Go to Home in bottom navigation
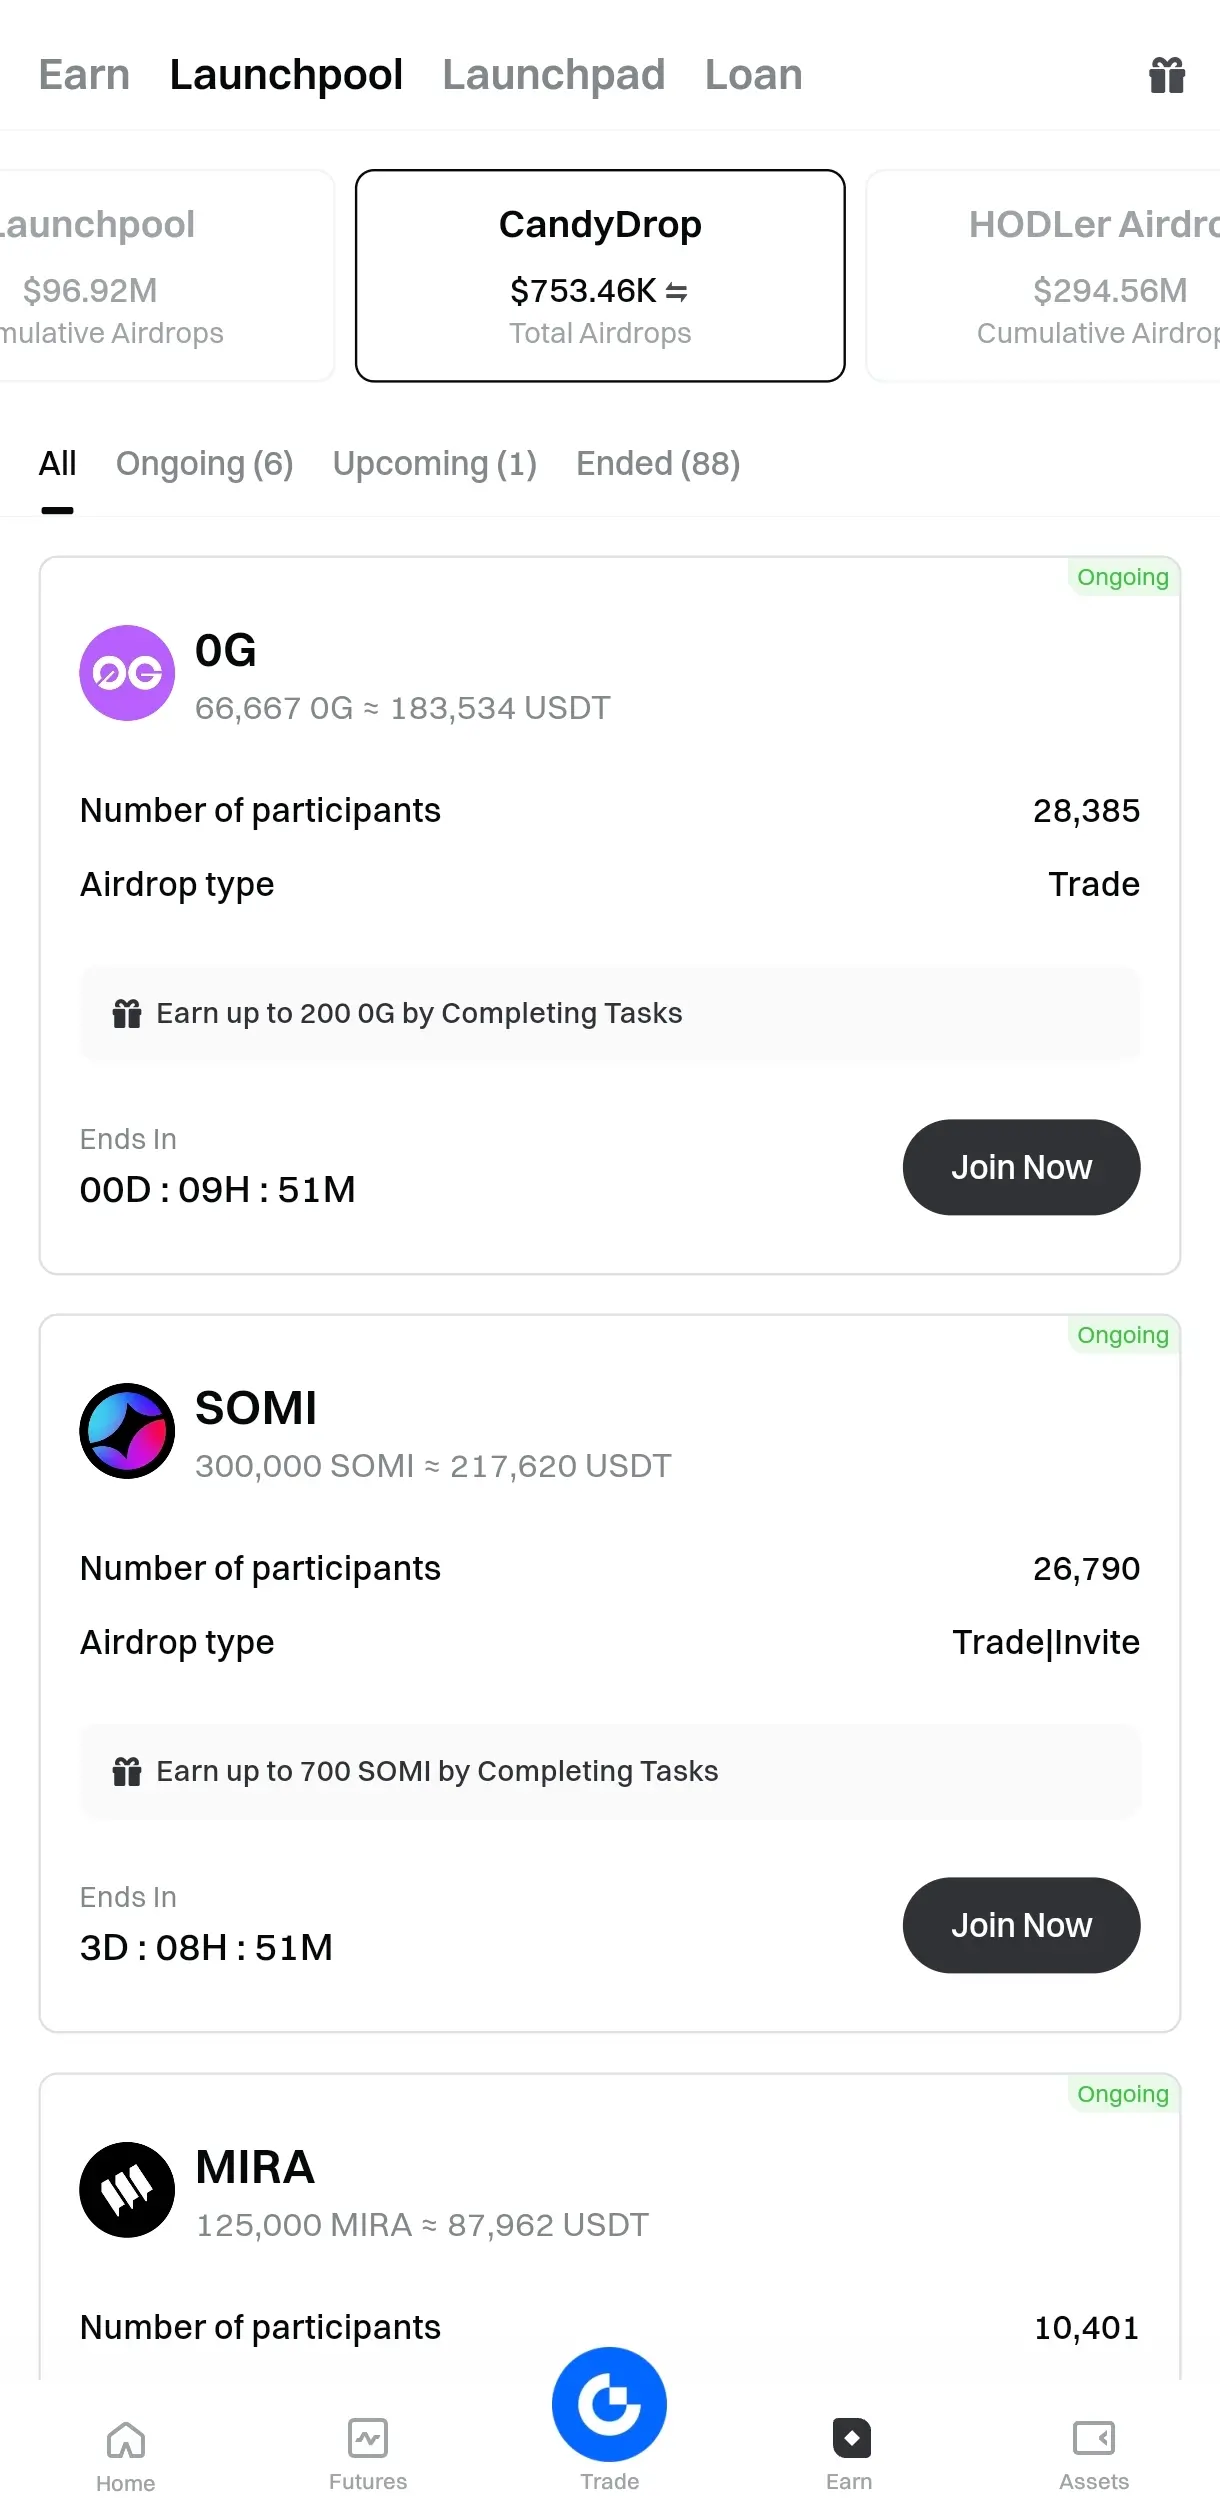Viewport: 1220px width, 2501px height. (126, 2455)
